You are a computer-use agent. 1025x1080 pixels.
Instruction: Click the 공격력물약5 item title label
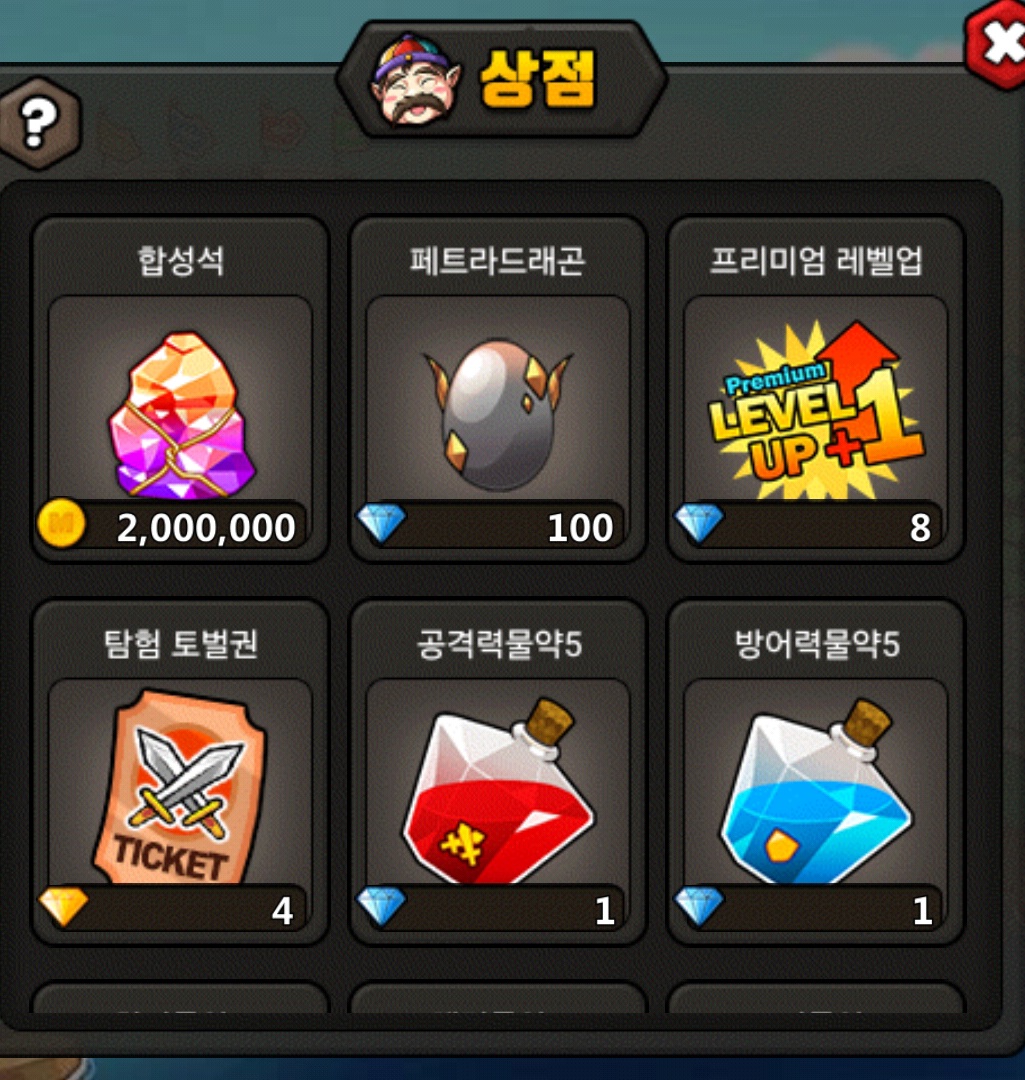point(499,644)
